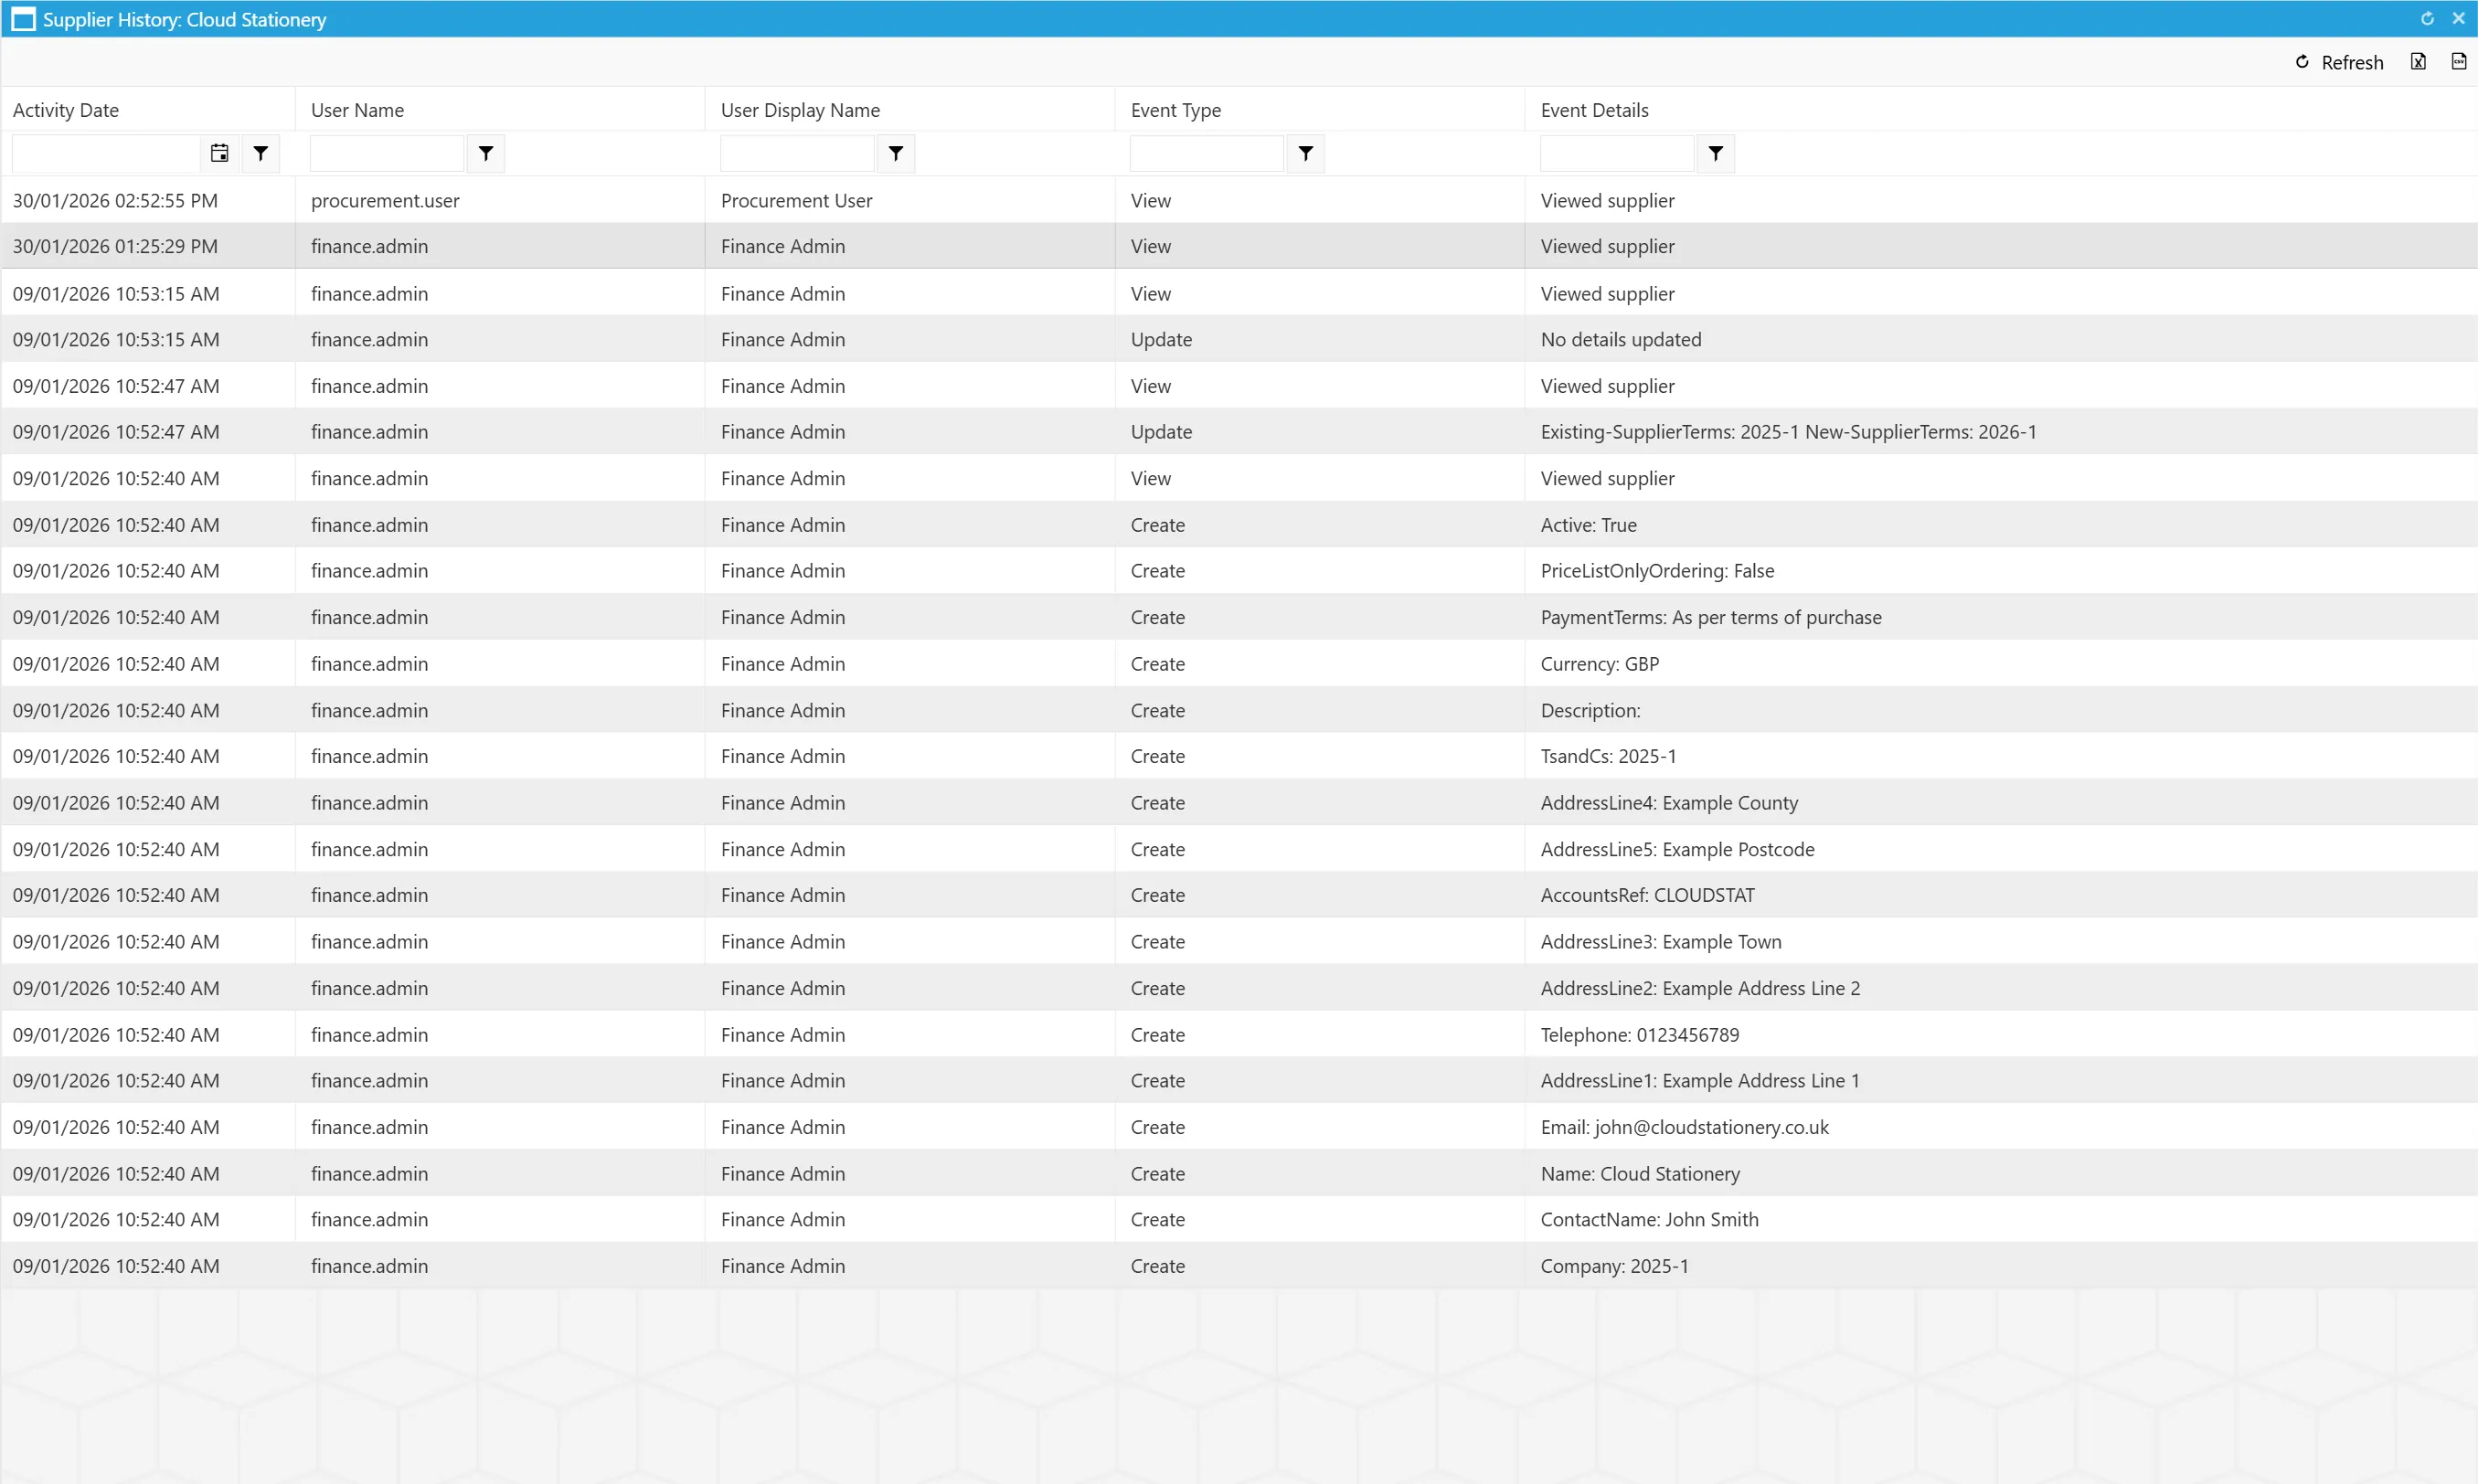Sort by the User Name column header
The image size is (2478, 1484).
(500, 110)
